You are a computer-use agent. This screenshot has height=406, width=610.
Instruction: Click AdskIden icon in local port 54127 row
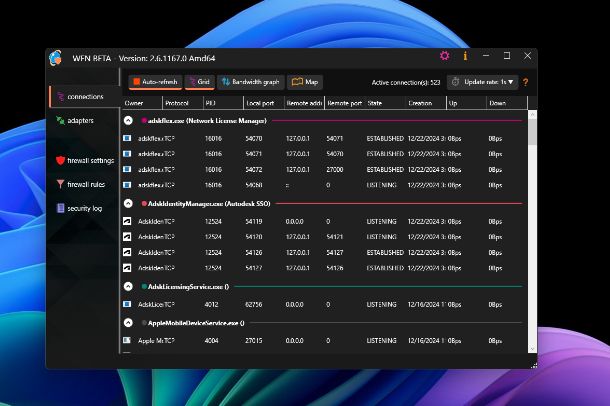127,268
